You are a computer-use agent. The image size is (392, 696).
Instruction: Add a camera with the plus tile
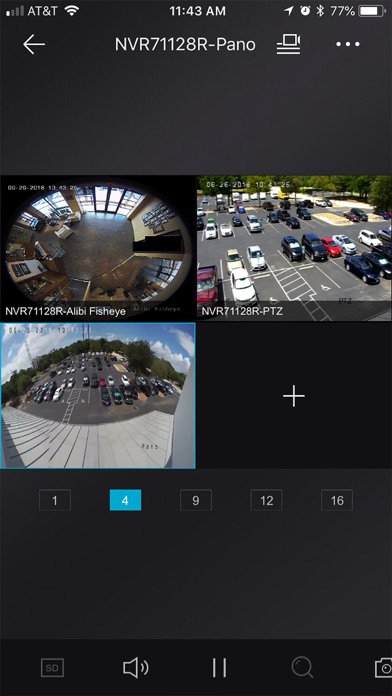click(294, 395)
